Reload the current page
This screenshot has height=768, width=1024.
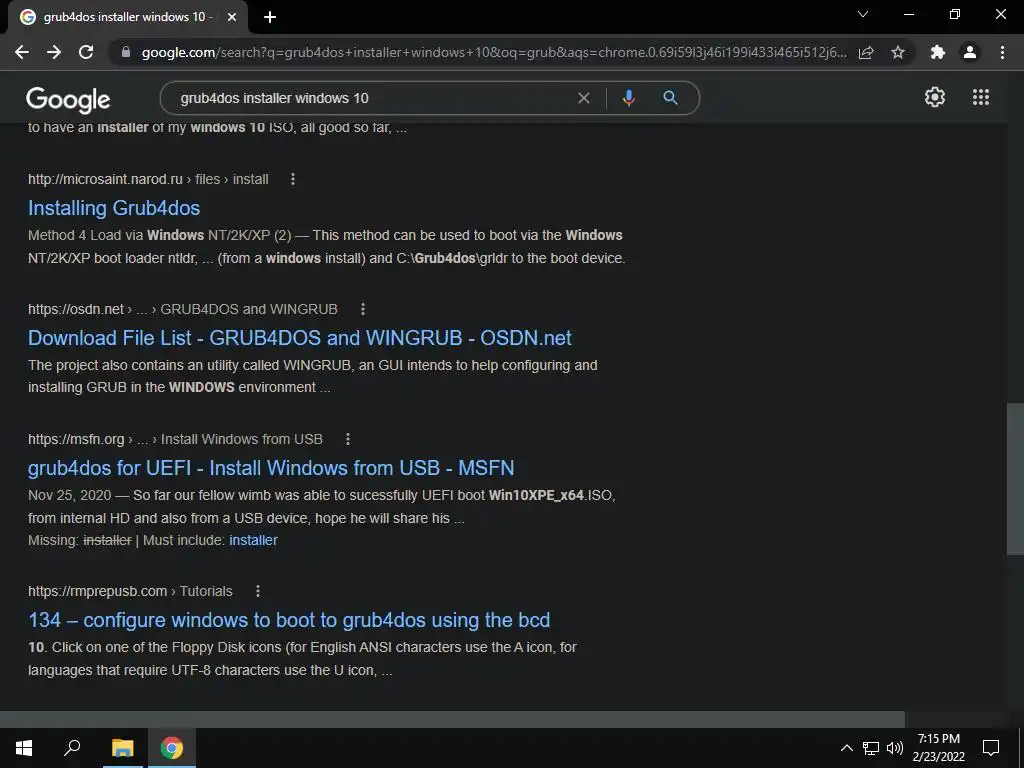86,52
